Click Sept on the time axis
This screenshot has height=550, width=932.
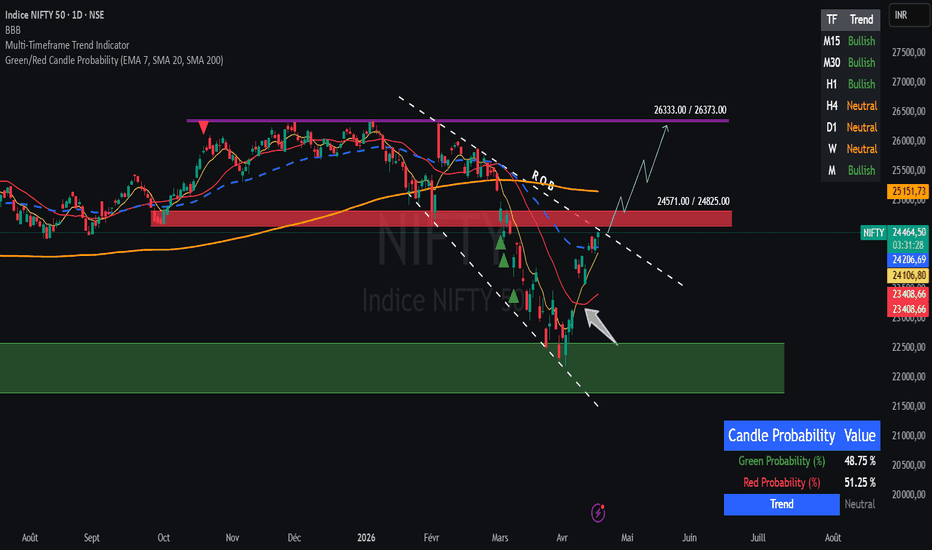click(92, 538)
